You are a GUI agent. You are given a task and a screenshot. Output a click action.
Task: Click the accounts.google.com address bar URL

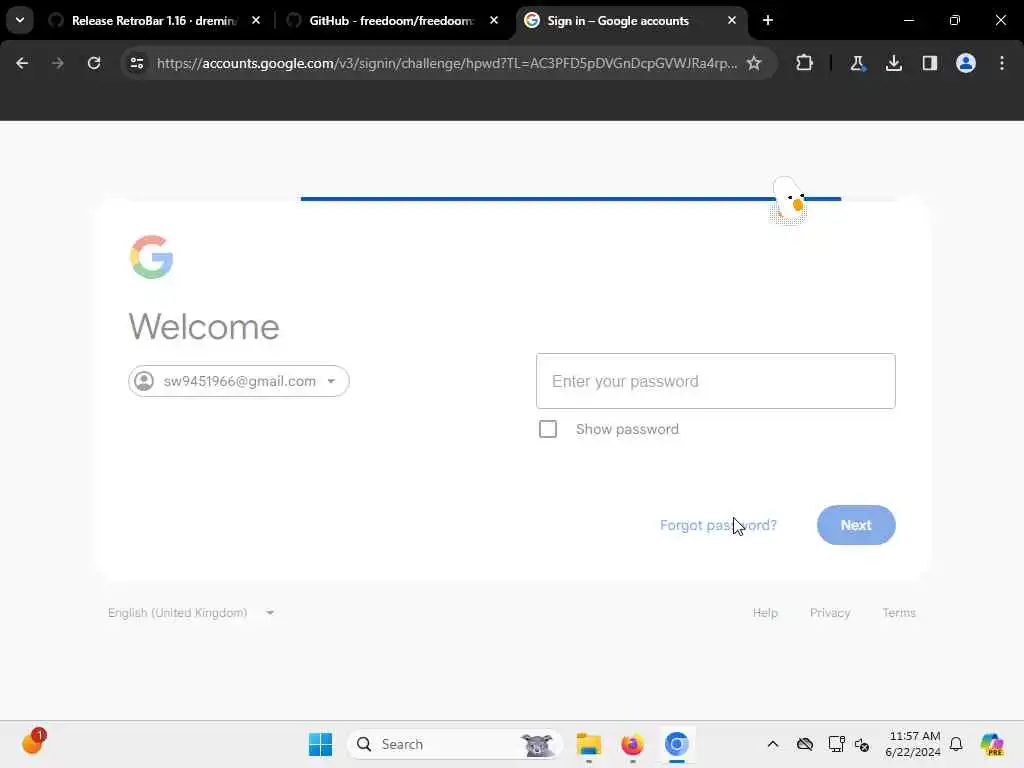[447, 63]
